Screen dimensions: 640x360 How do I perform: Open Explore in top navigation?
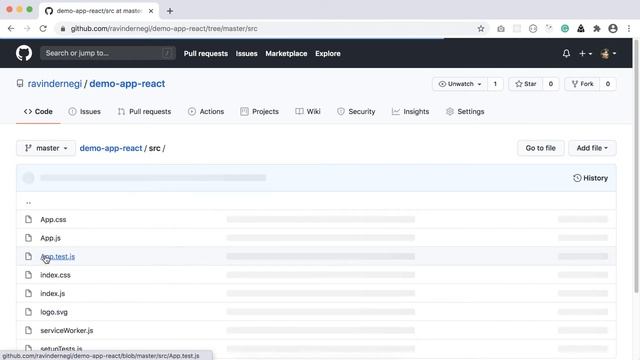[328, 53]
